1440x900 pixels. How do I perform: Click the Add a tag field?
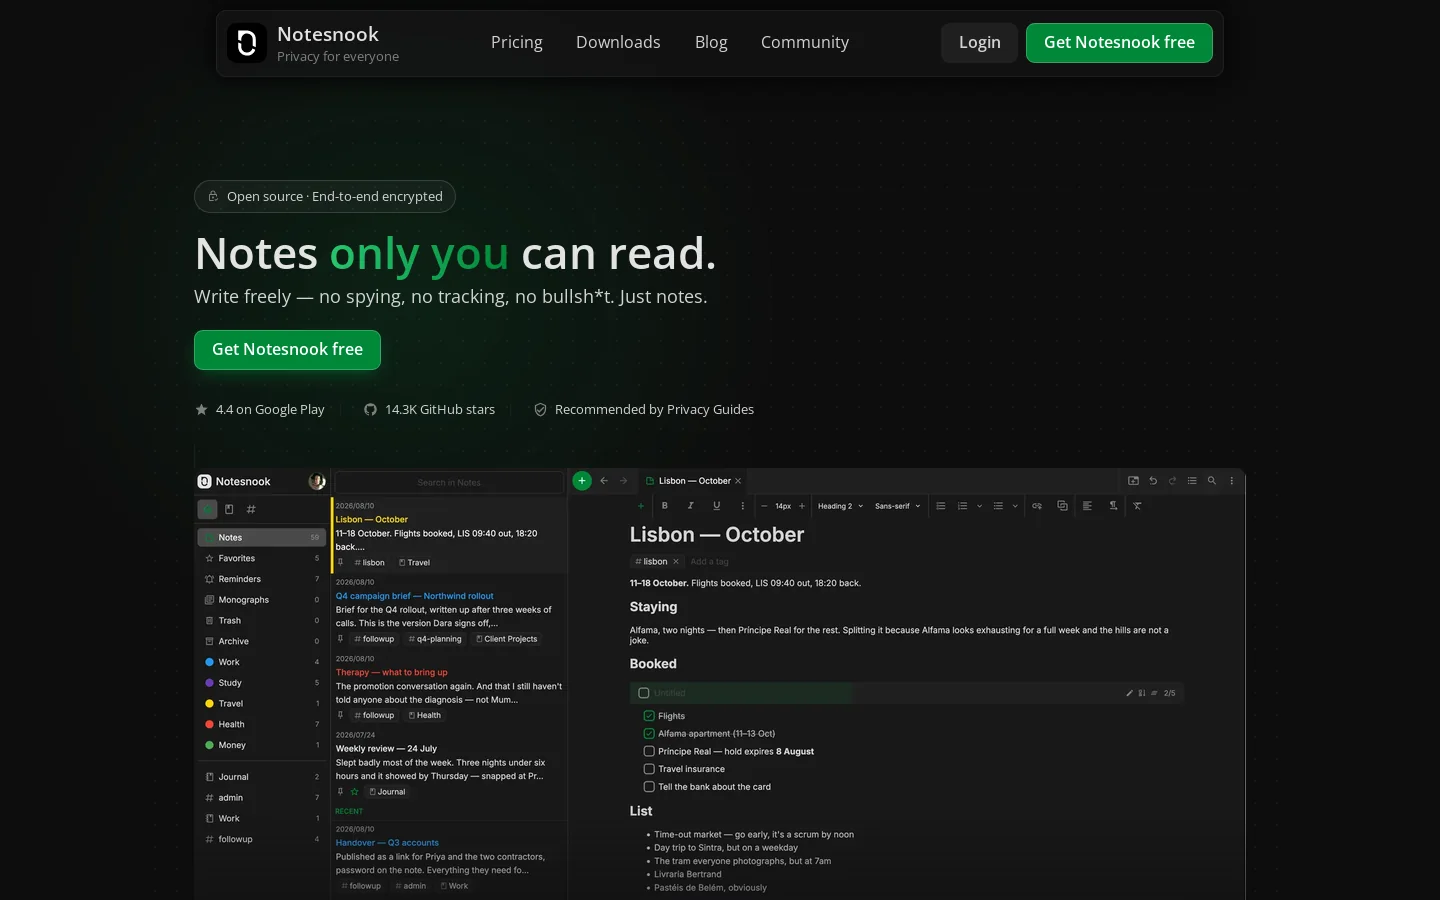click(x=710, y=562)
